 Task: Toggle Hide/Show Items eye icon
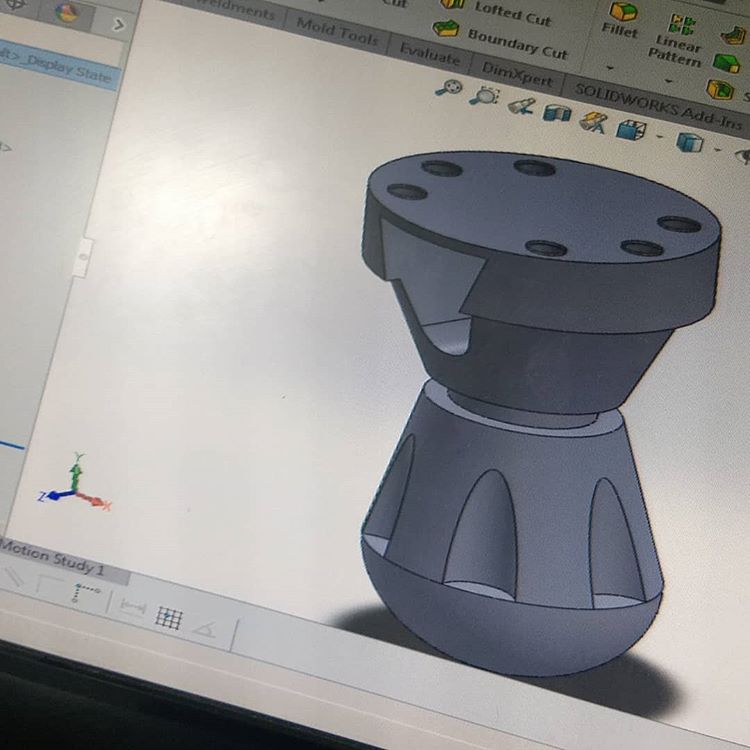coord(742,156)
